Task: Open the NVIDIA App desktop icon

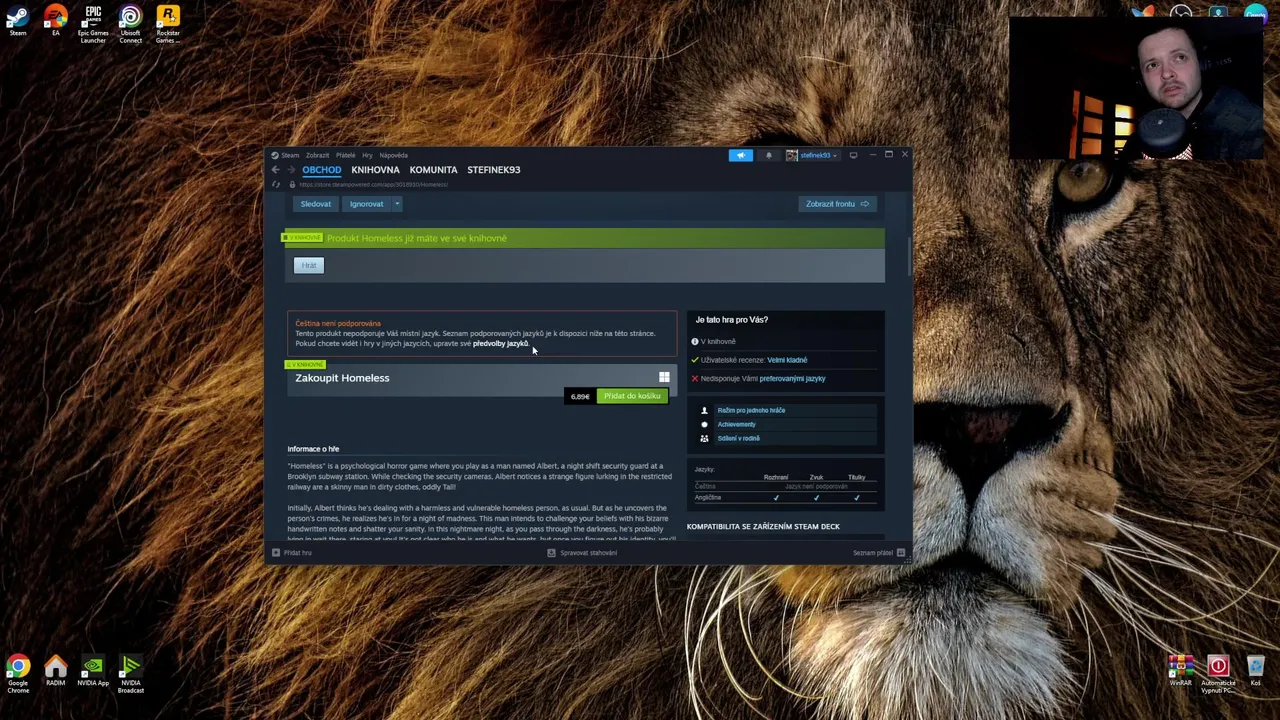Action: 93,671
